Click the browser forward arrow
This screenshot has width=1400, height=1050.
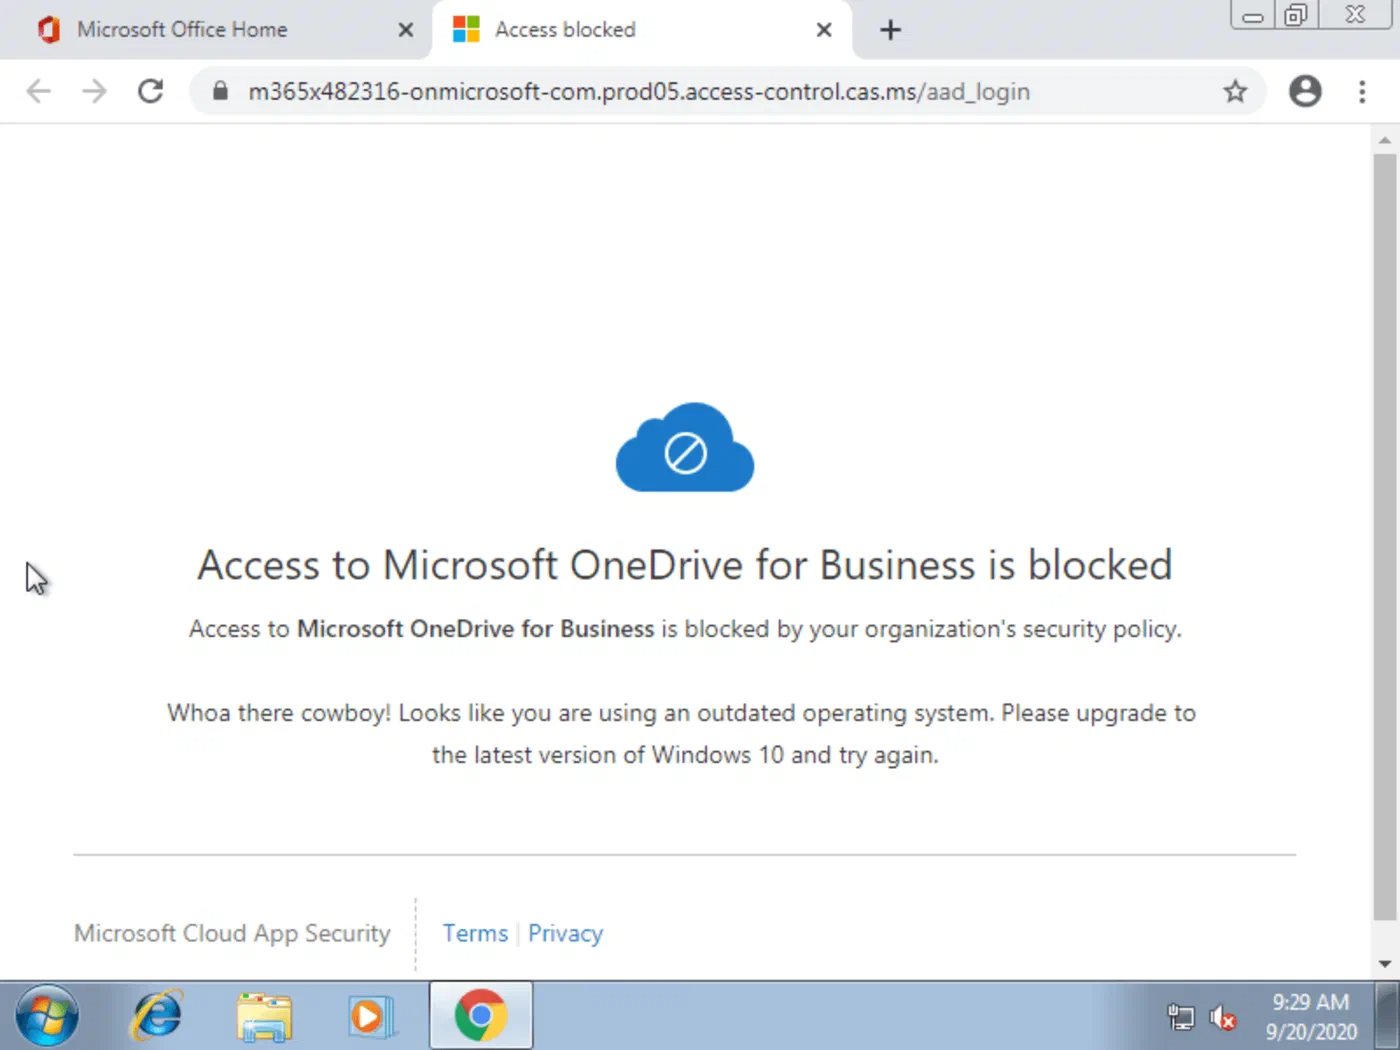tap(94, 91)
